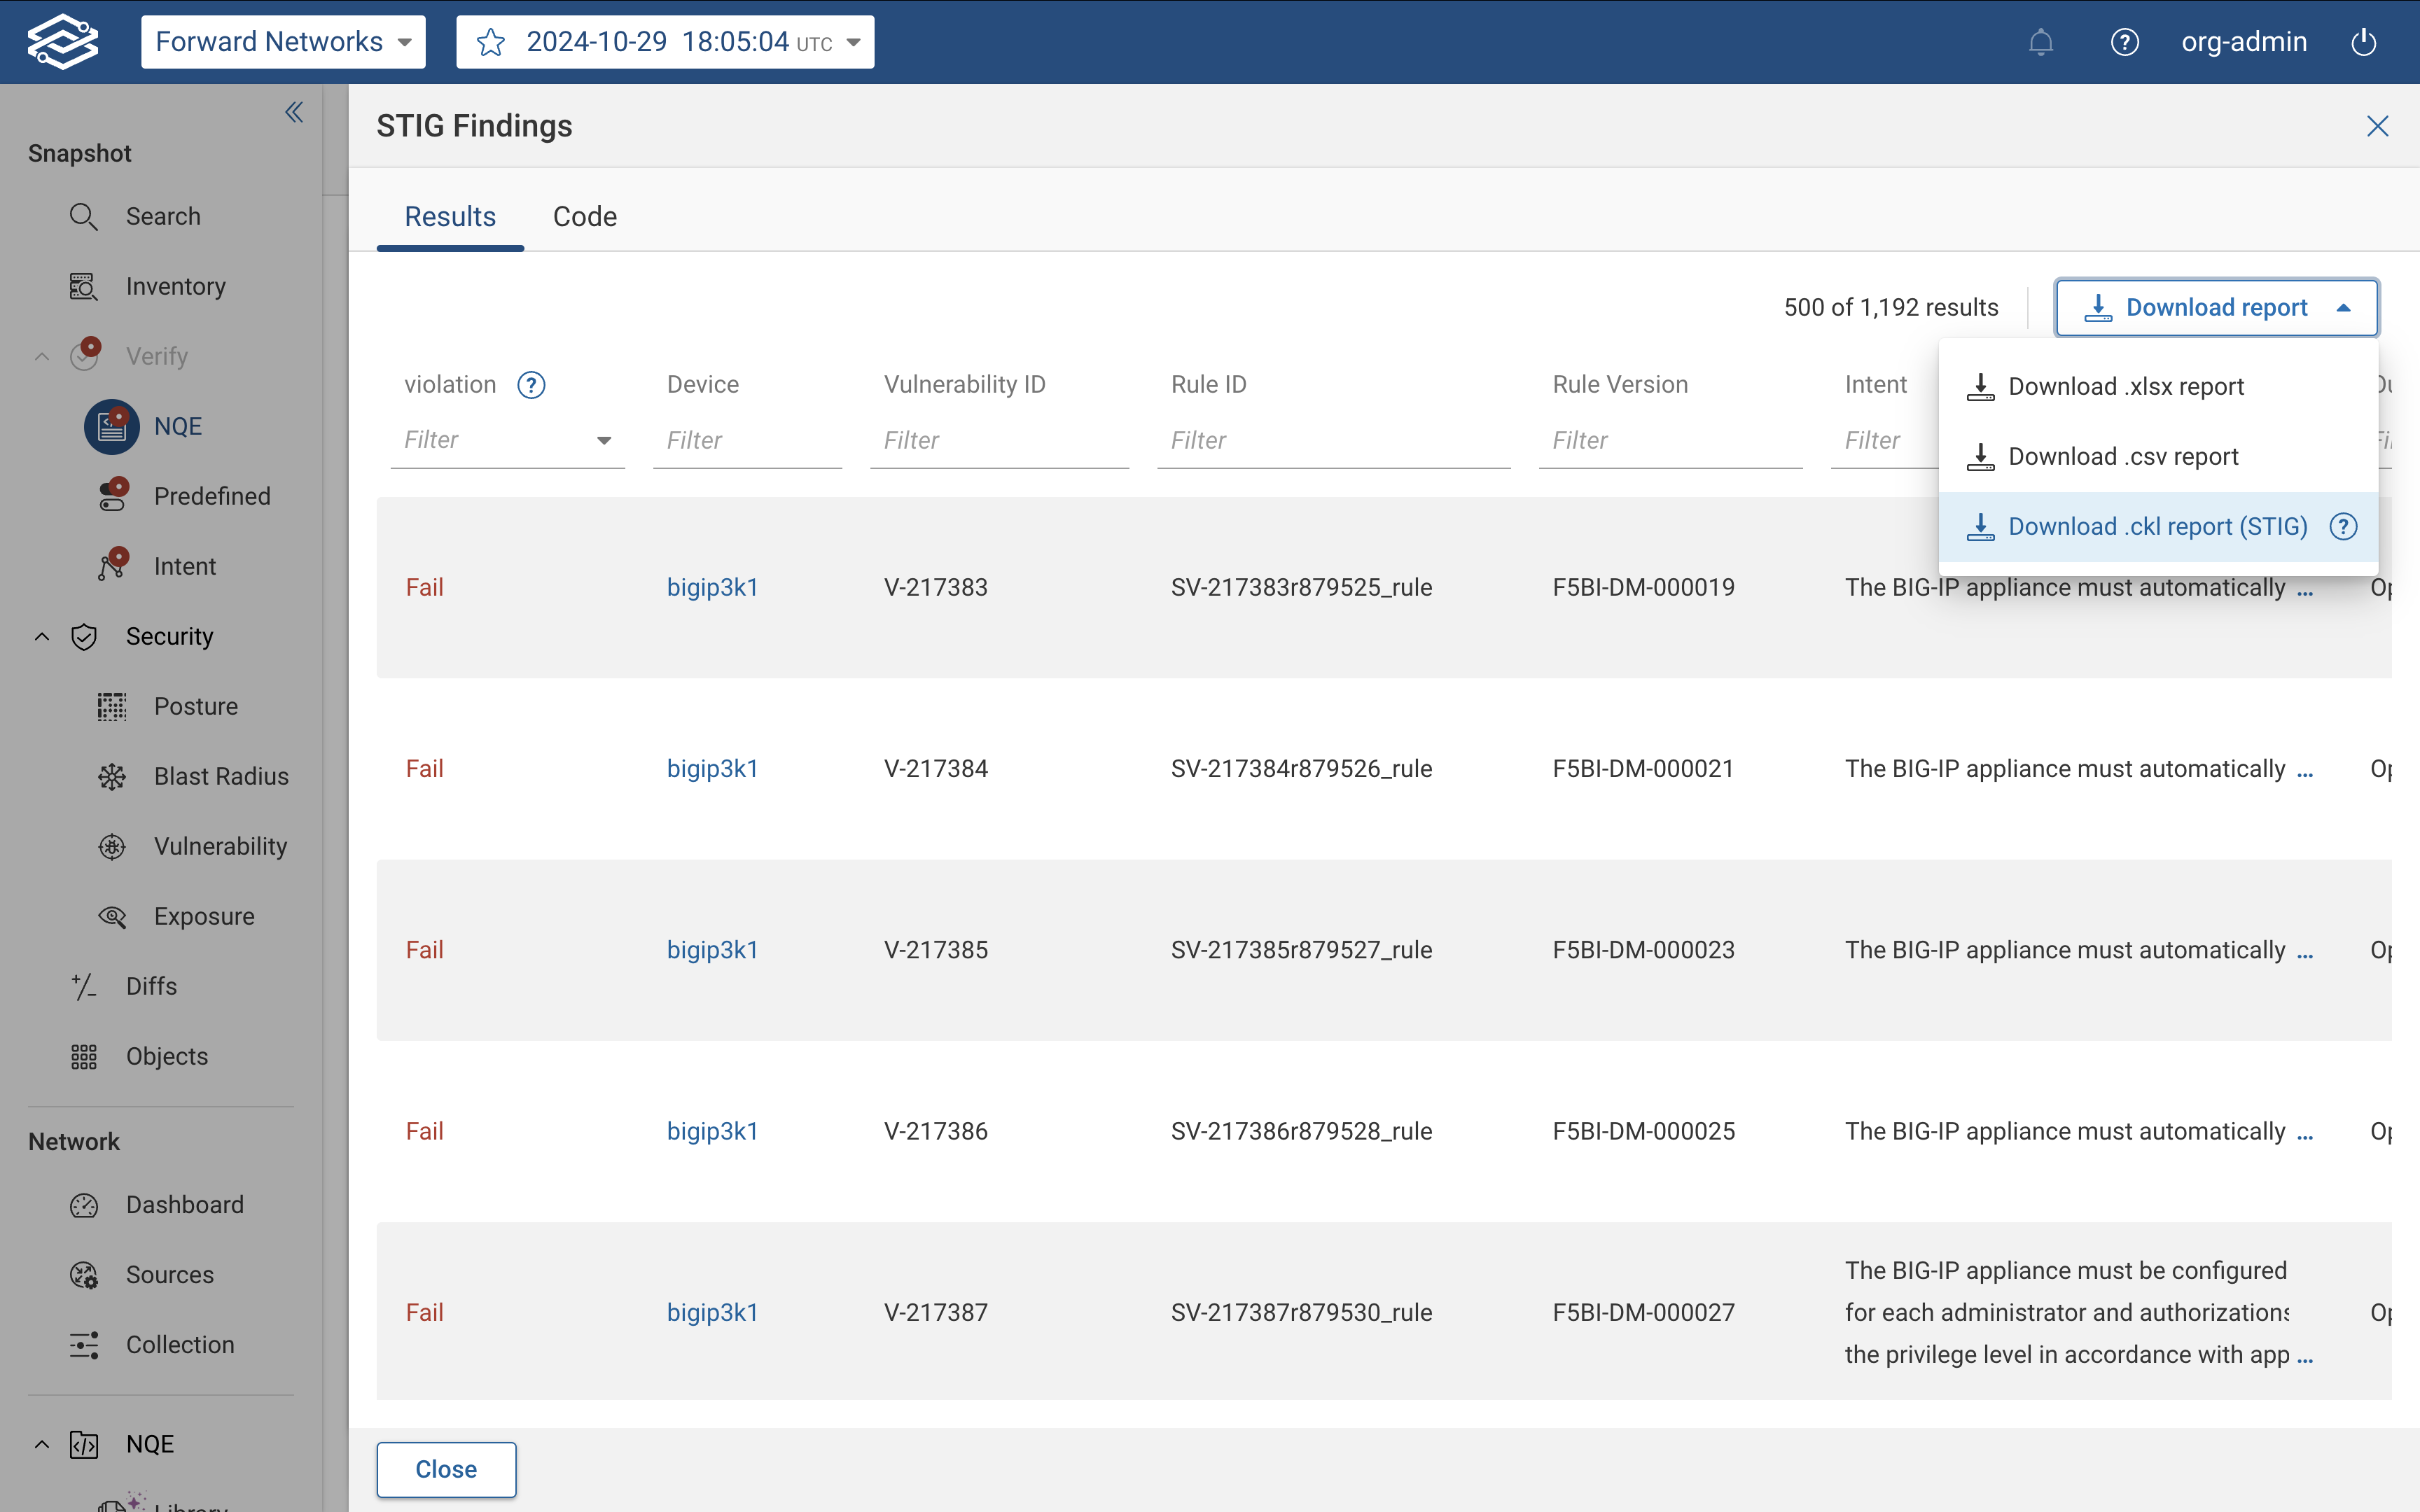2420x1512 pixels.
Task: Open bigip3k1 link in V-217385 row
Action: click(712, 949)
